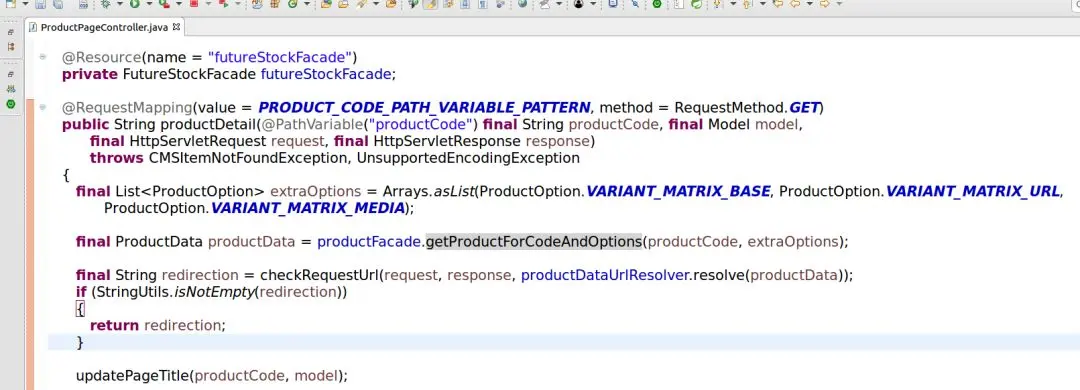Open Forward navigation history dropdown arrow
This screenshot has height=390, width=1080.
pos(839,4)
